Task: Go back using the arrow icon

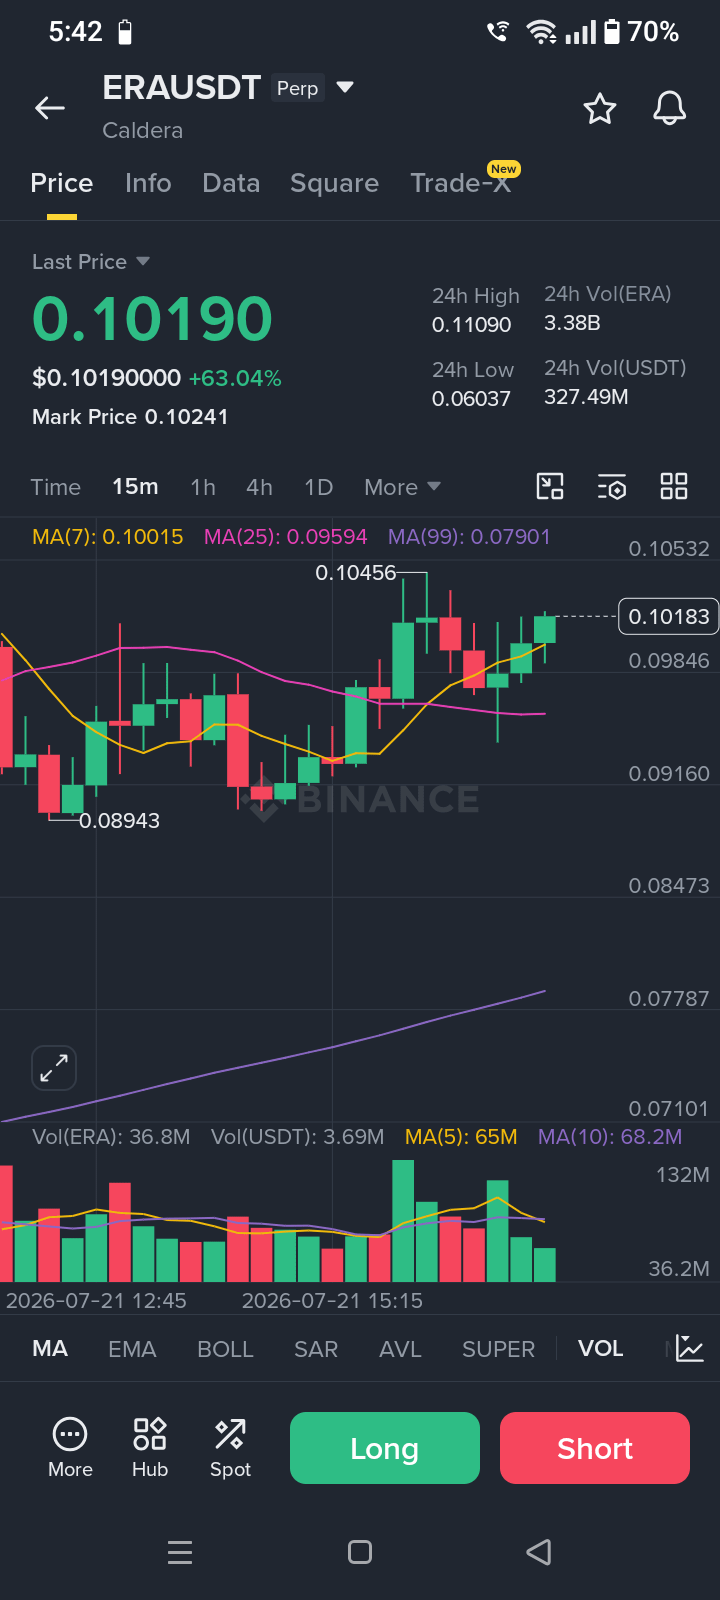Action: click(50, 108)
